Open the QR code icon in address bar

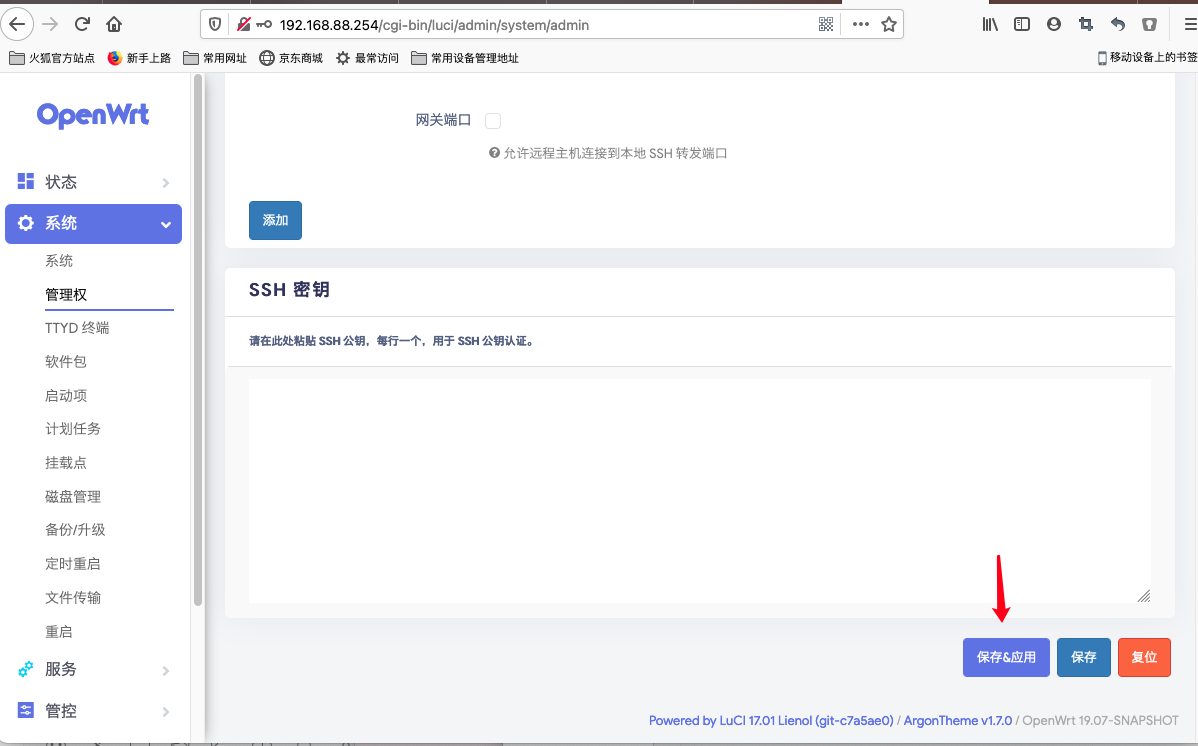pos(826,24)
